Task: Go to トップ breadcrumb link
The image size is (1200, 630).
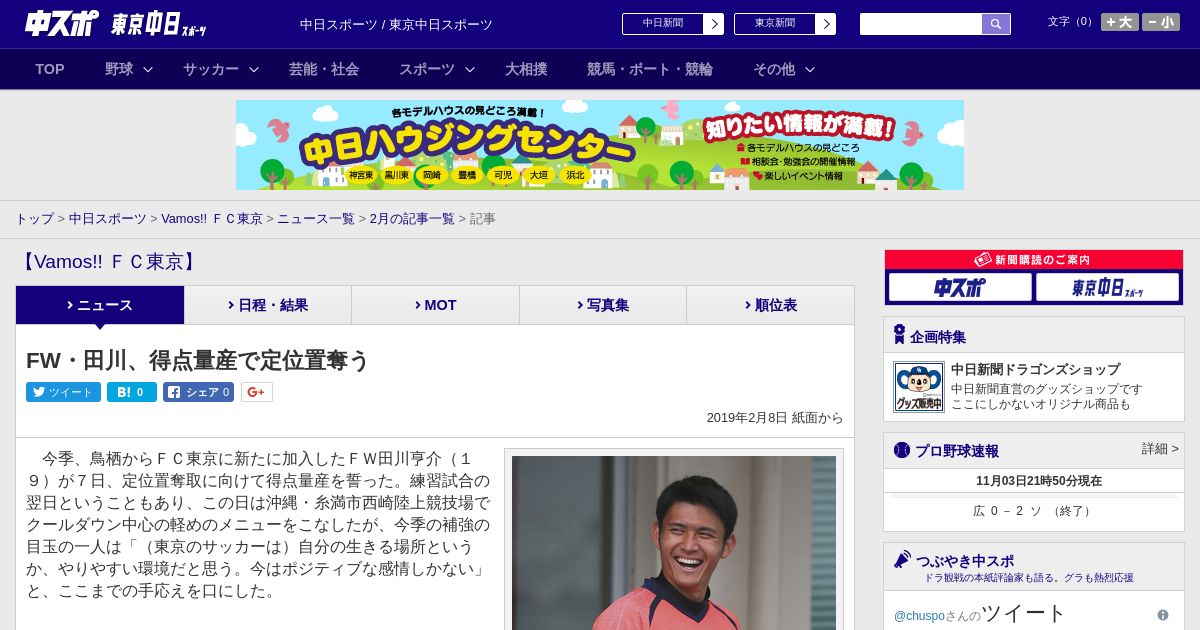Action: [x=34, y=219]
